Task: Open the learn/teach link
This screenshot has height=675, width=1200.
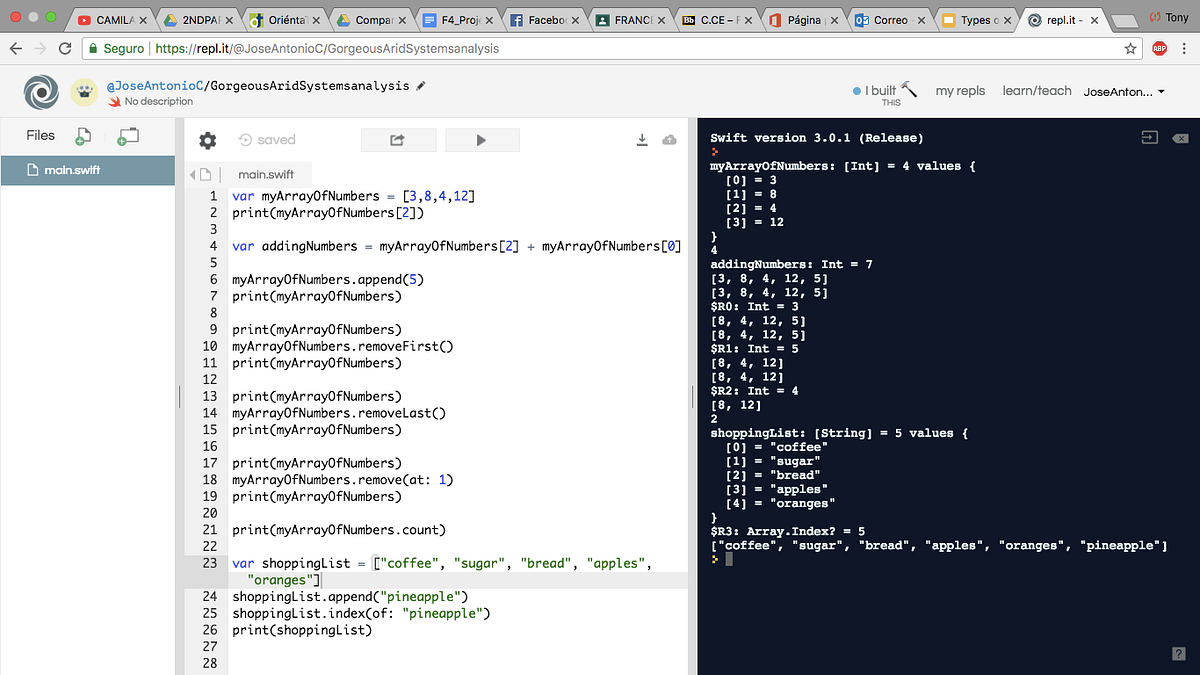Action: (1037, 90)
